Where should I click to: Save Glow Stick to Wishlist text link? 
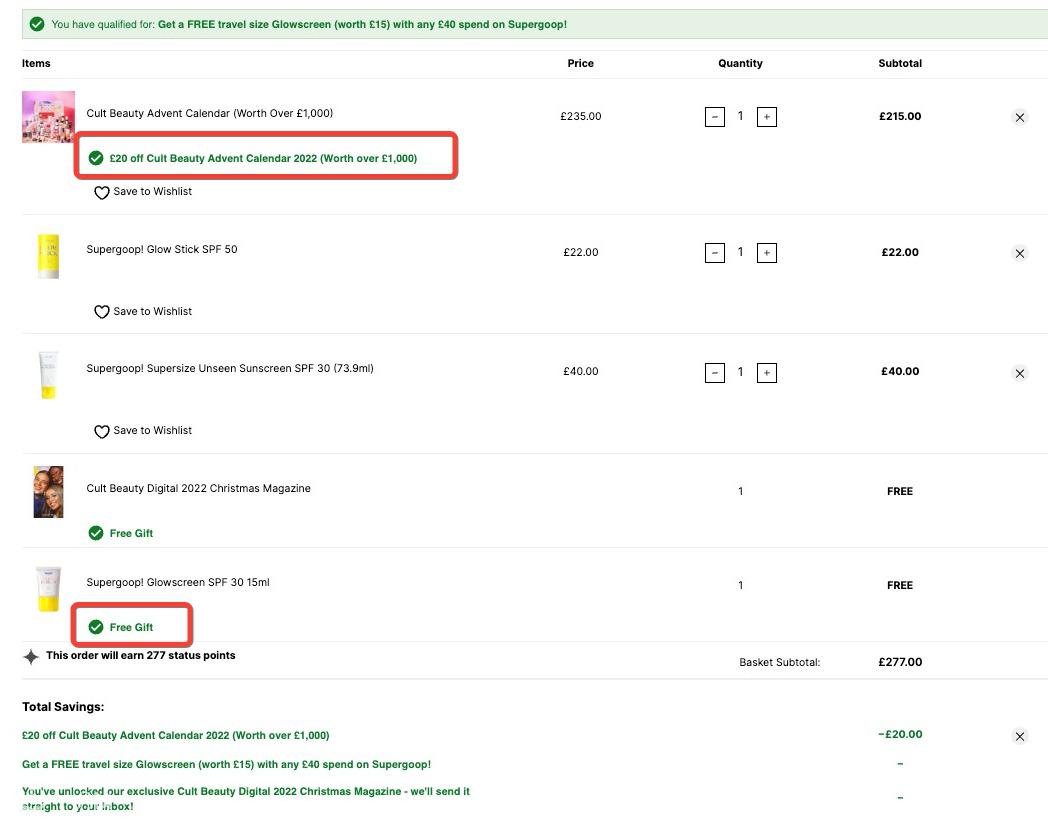click(152, 311)
